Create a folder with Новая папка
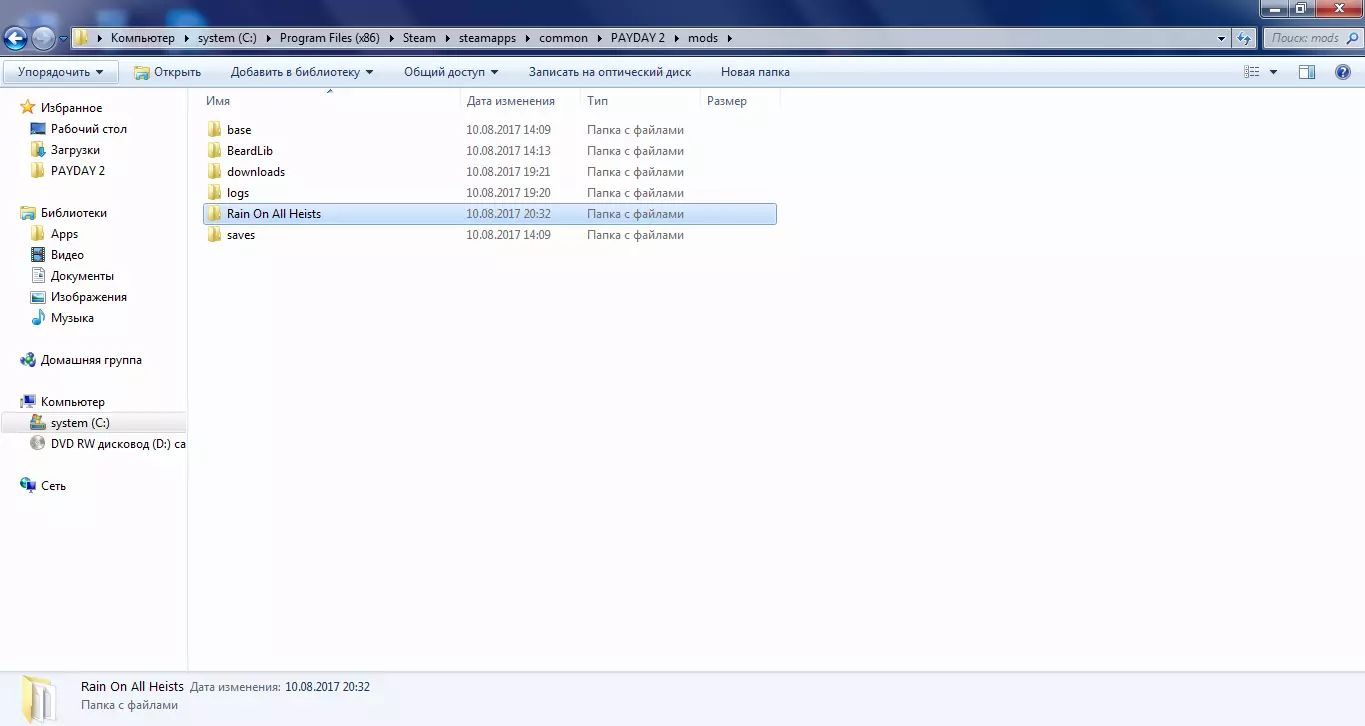Screen dimensions: 1365x726 click(755, 72)
